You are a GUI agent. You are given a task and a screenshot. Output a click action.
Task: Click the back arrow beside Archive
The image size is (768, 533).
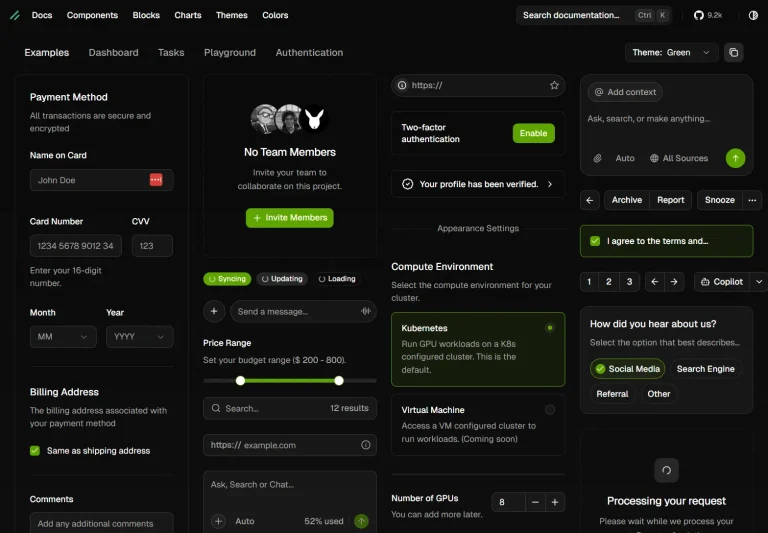pos(590,200)
